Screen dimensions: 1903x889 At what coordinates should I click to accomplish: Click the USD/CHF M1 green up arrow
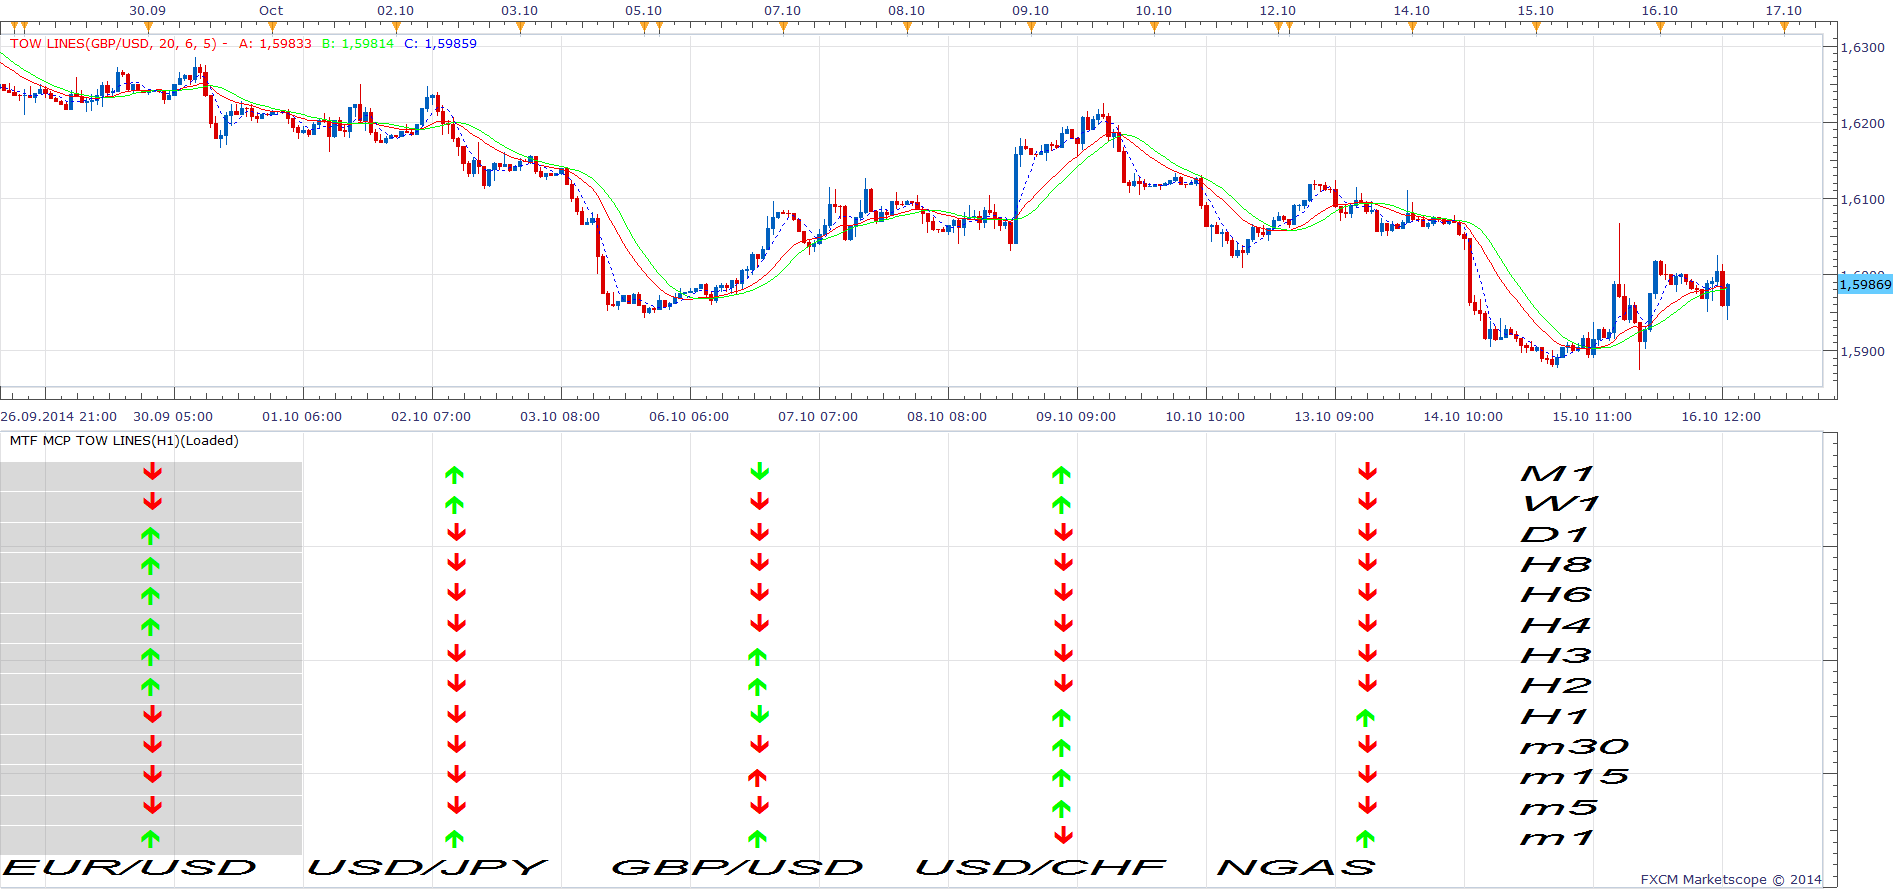[1062, 475]
